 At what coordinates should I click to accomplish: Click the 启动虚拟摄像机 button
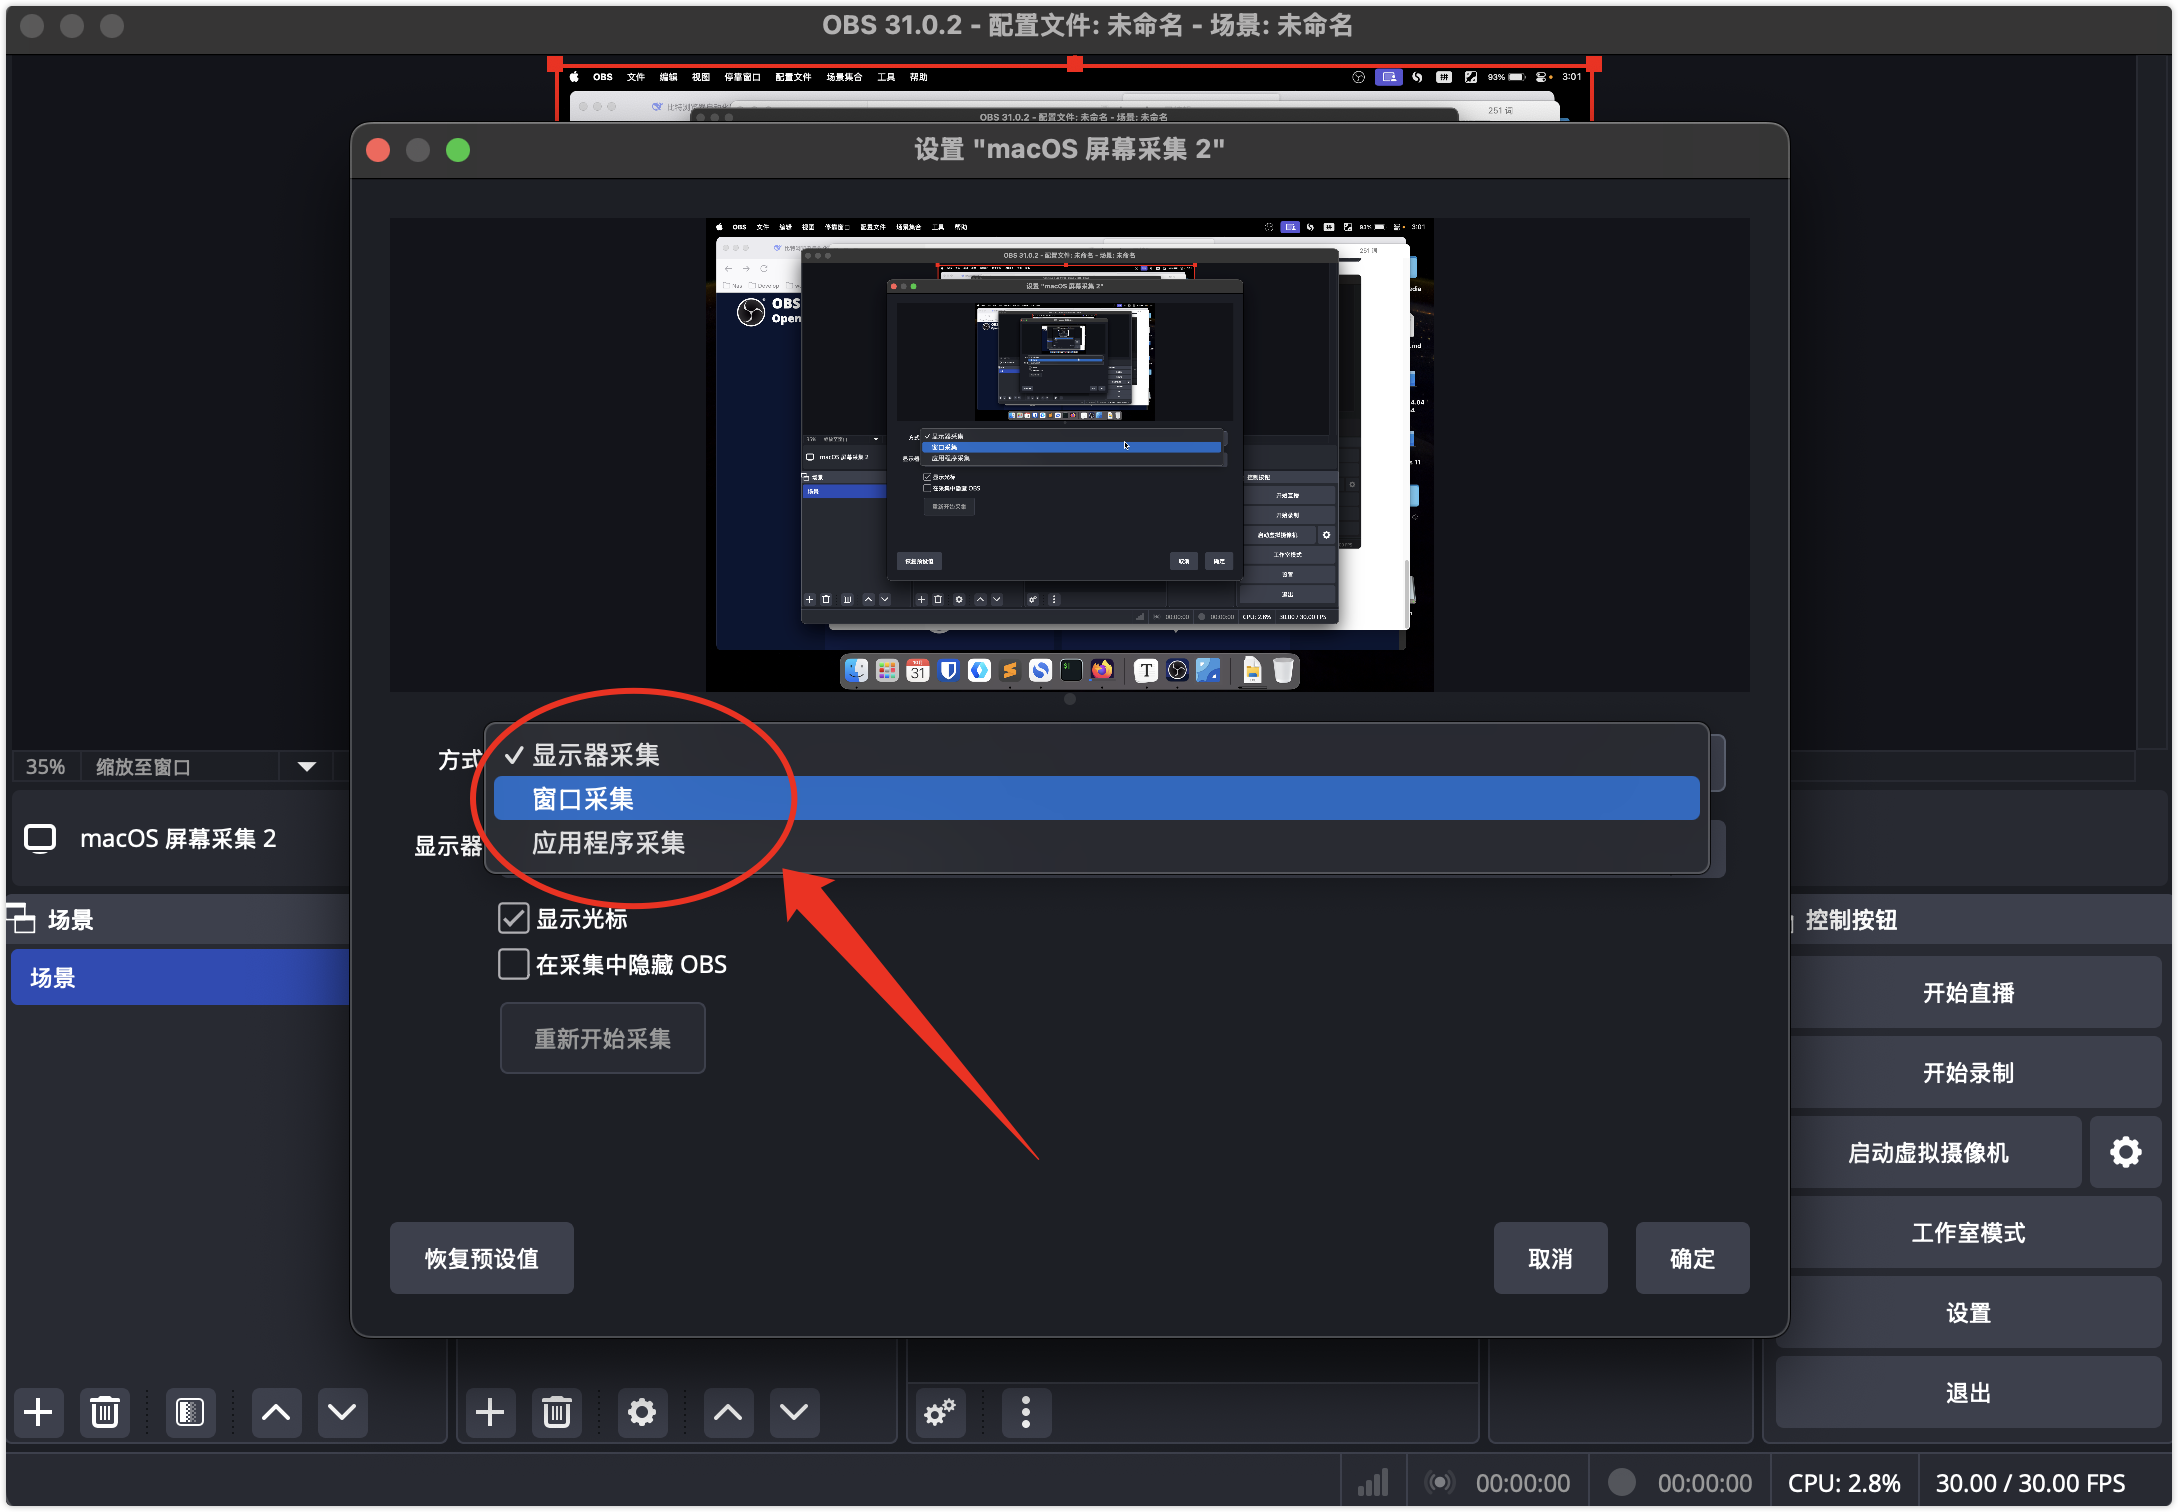click(x=1930, y=1152)
